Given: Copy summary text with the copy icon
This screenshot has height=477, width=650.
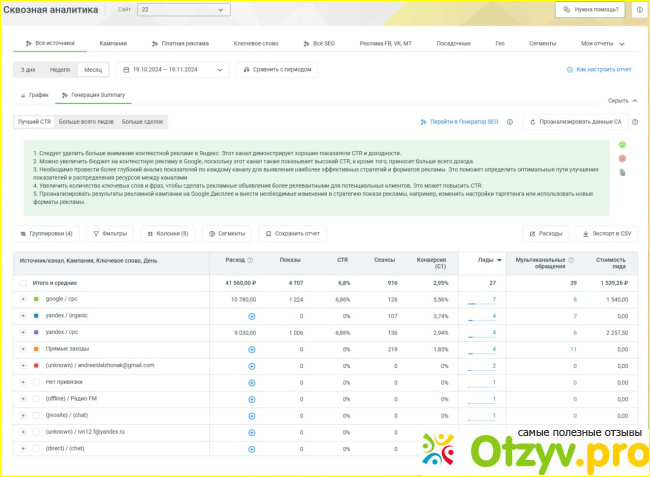Looking at the screenshot, I should click(622, 172).
